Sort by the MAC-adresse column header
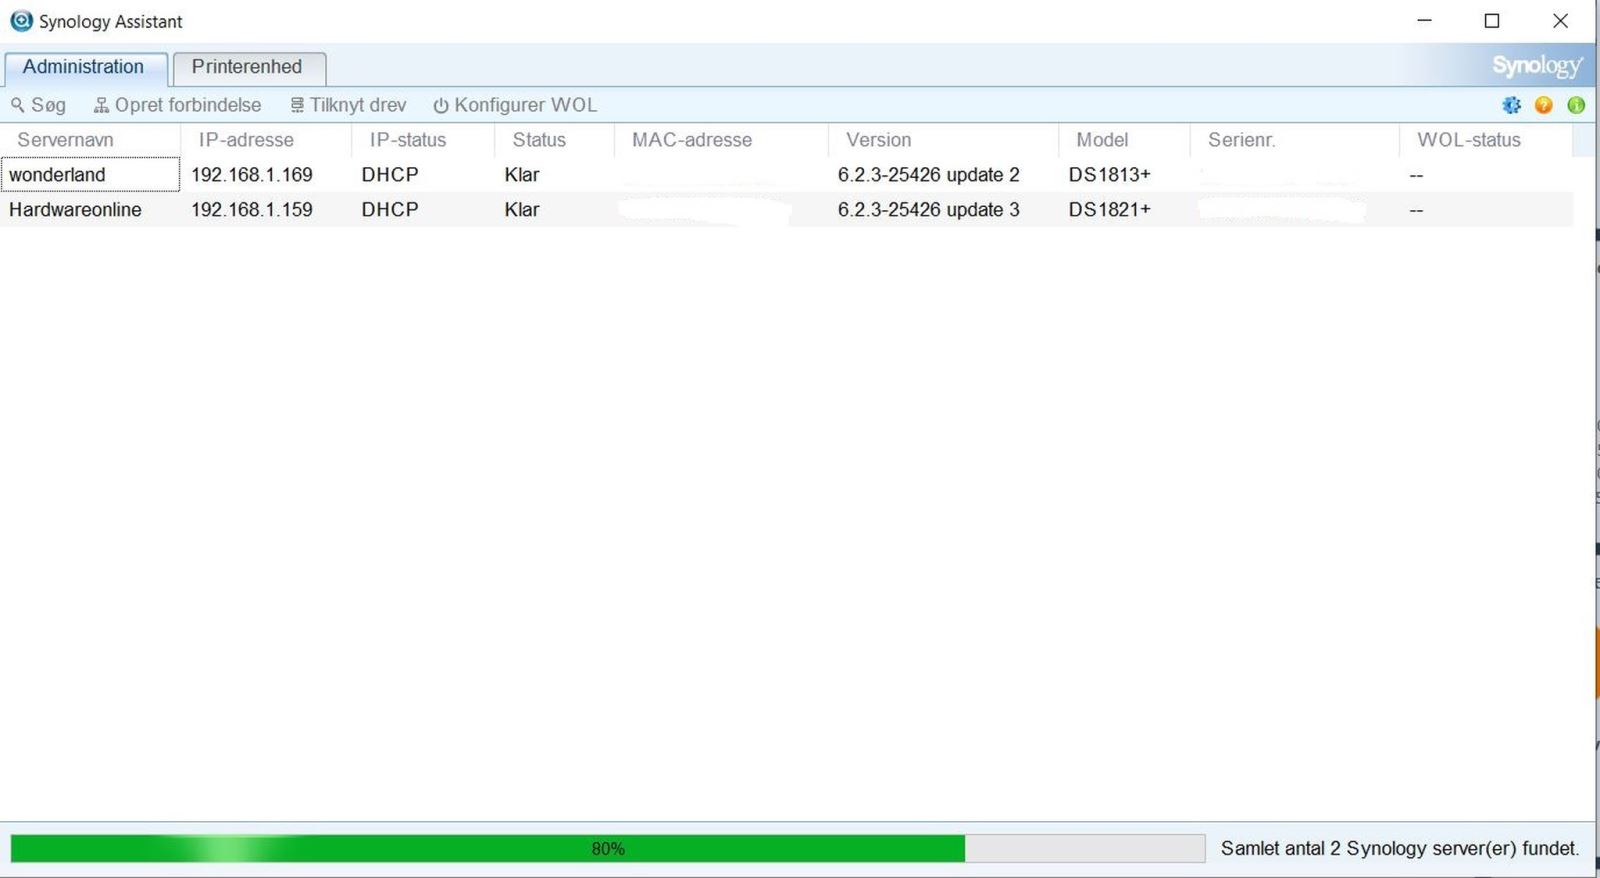The width and height of the screenshot is (1600, 878). coord(721,140)
